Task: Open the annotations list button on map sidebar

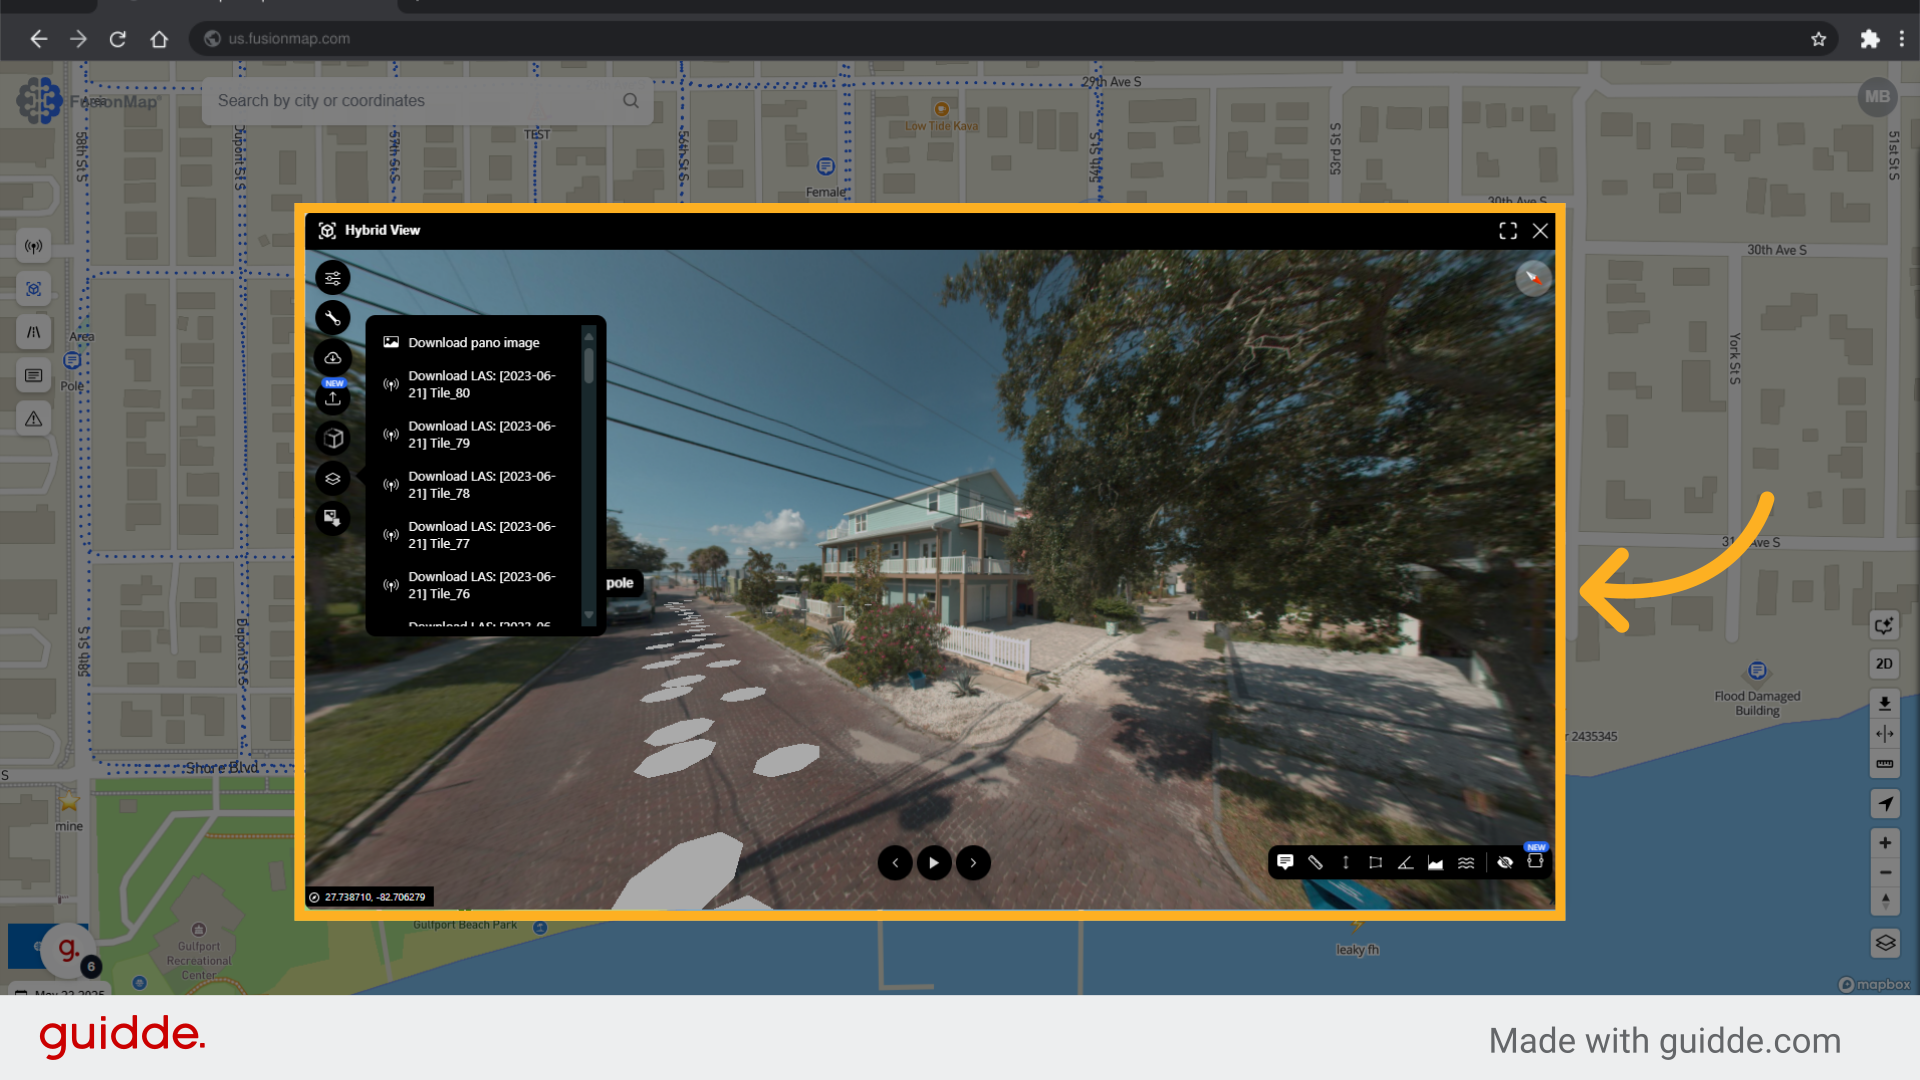Action: point(34,375)
